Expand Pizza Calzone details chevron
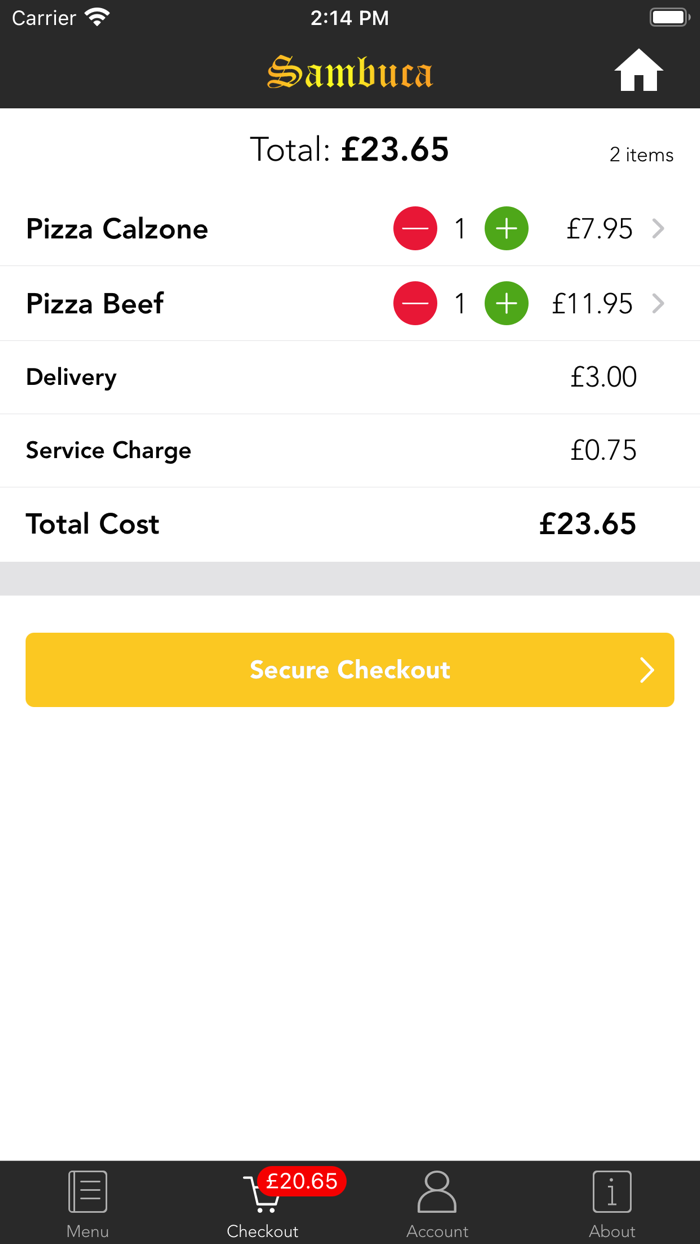Screen dimensions: 700x1244 click(x=658, y=229)
